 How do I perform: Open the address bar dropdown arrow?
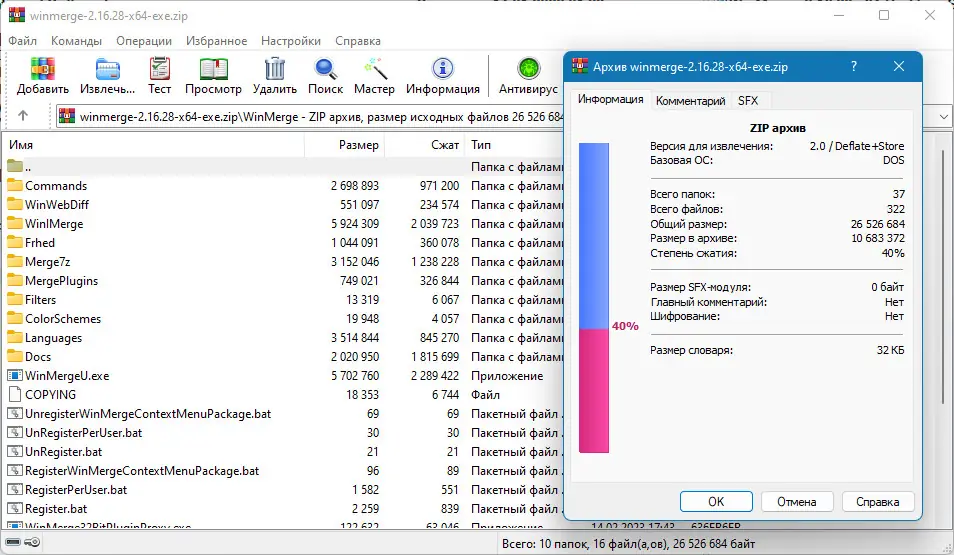click(x=943, y=116)
